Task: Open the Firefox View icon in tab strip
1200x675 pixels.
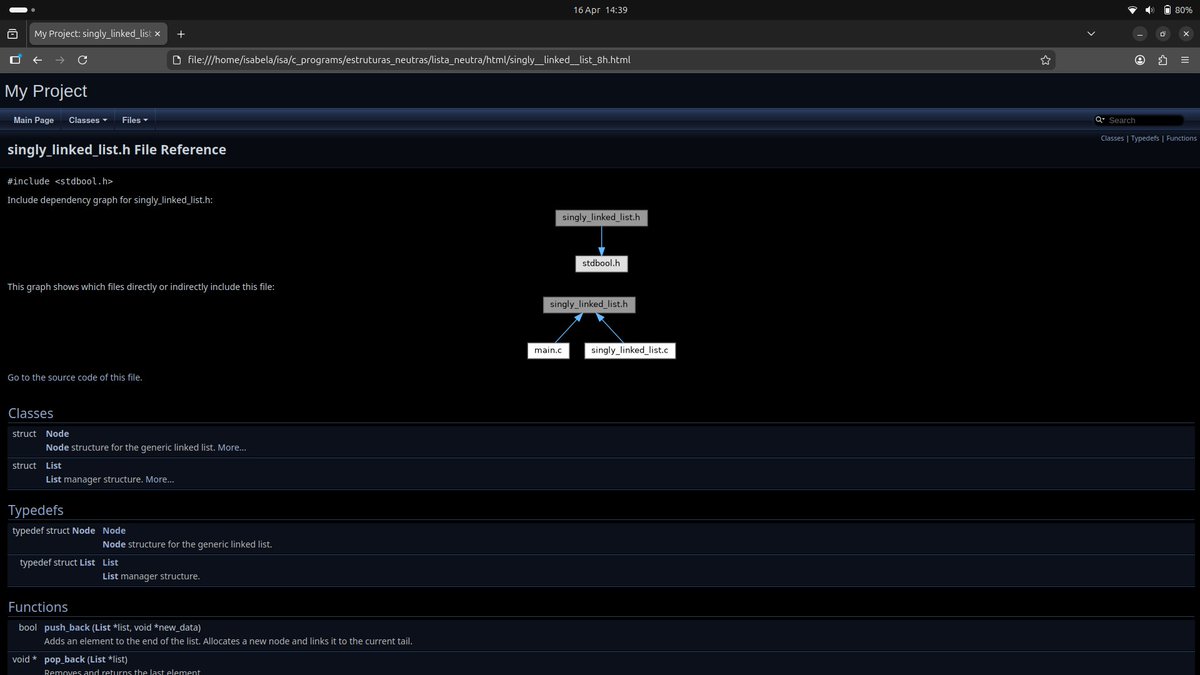Action: tap(13, 33)
